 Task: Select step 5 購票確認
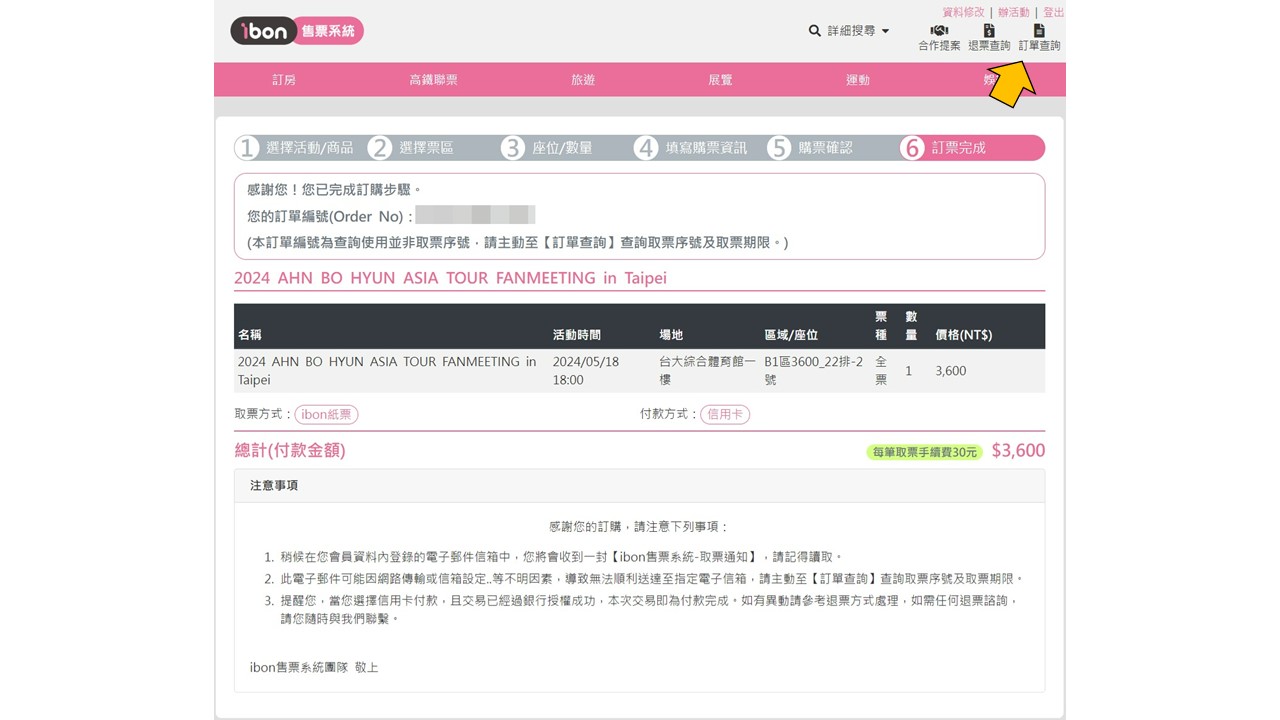pos(811,148)
